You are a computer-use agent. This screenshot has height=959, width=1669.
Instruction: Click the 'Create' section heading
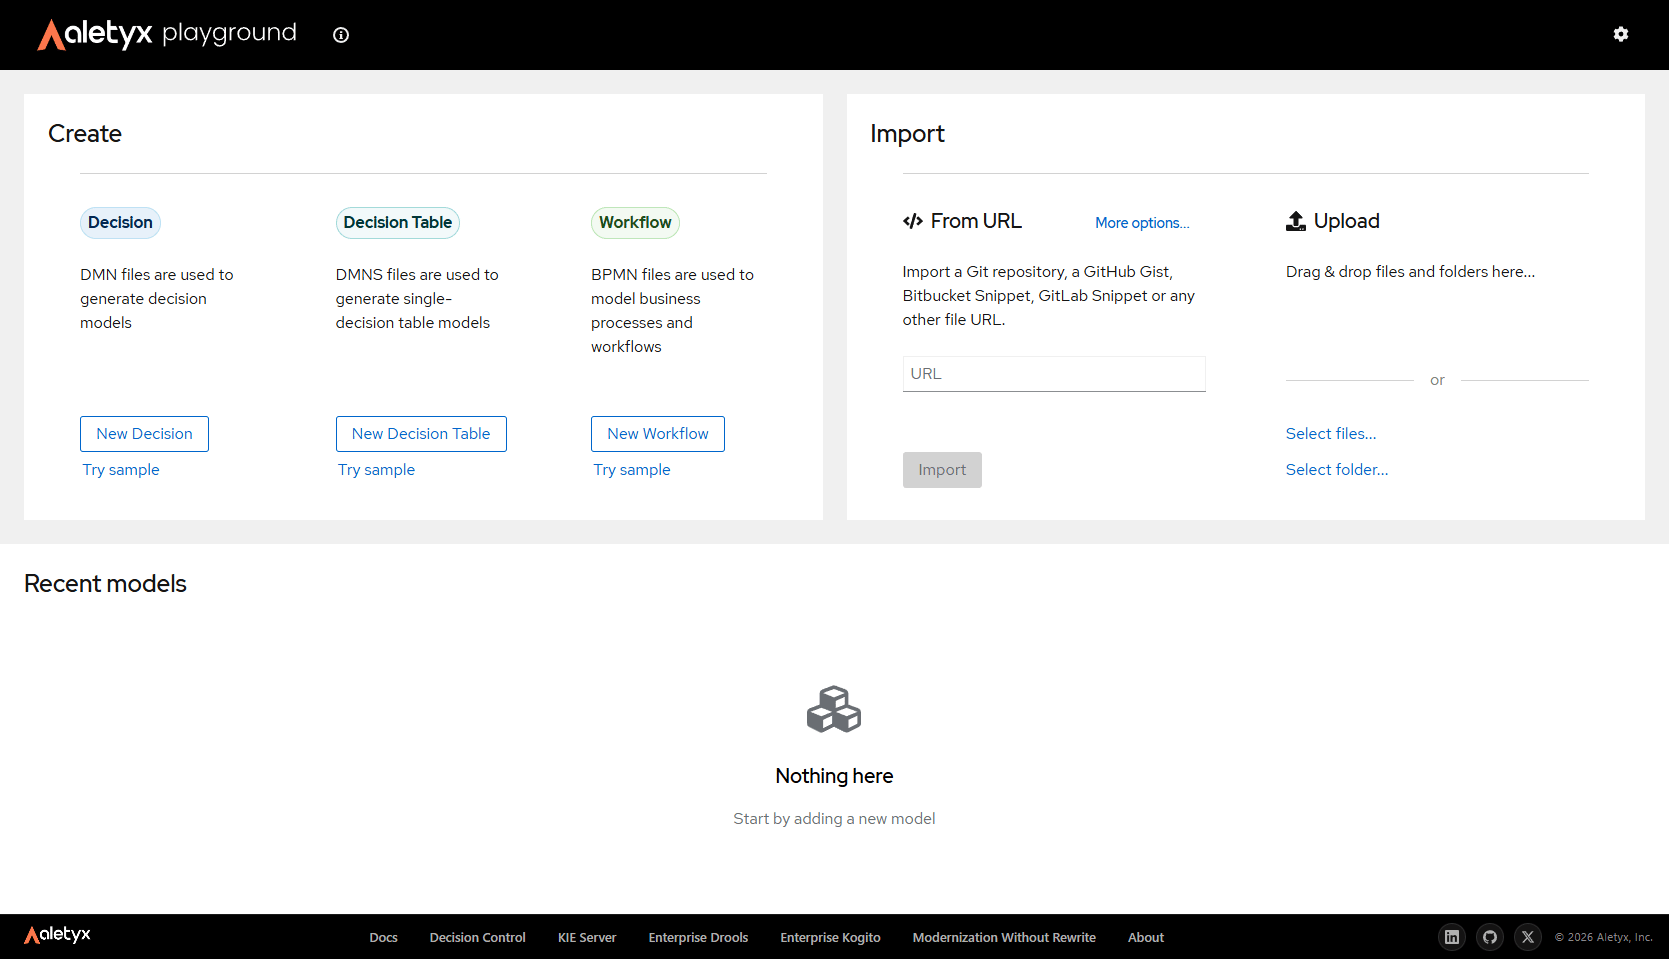(x=85, y=134)
